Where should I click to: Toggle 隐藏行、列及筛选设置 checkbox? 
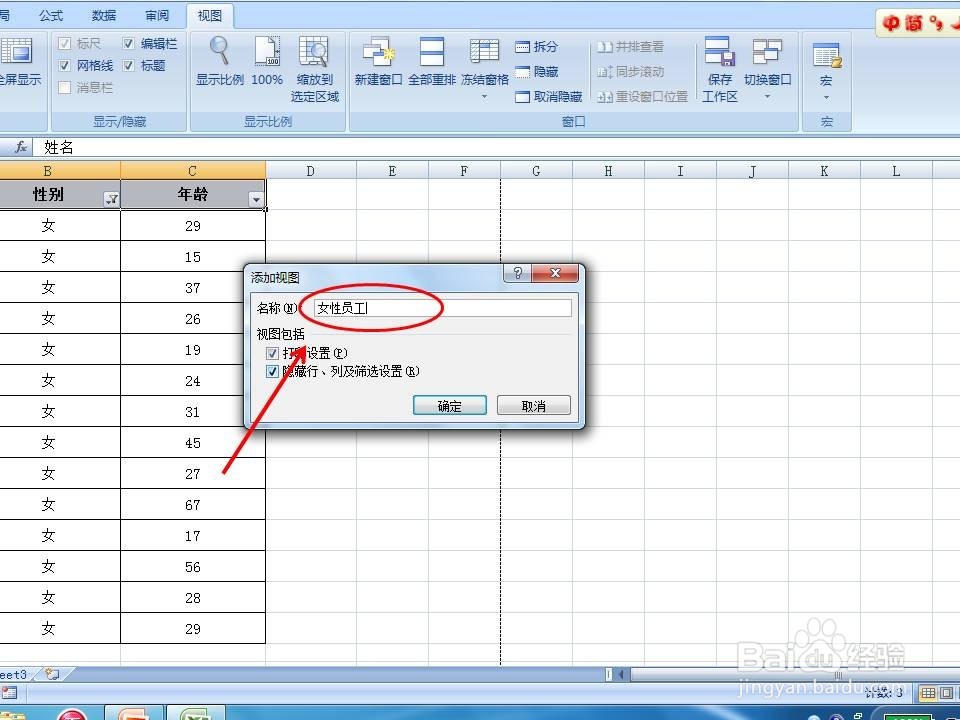tap(272, 371)
